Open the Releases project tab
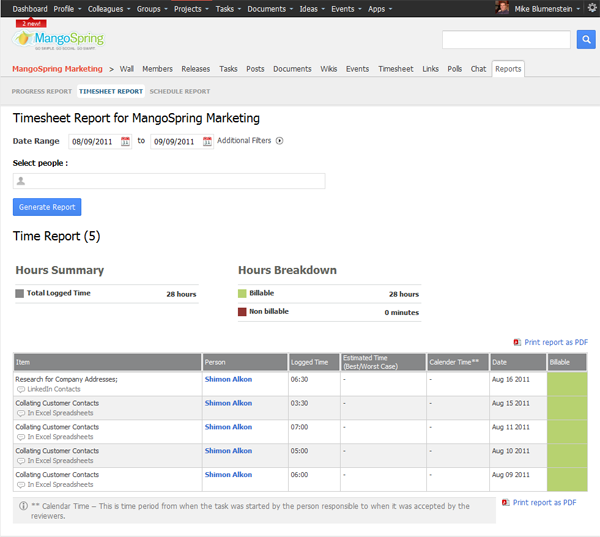Image resolution: width=600 pixels, height=537 pixels. click(196, 69)
